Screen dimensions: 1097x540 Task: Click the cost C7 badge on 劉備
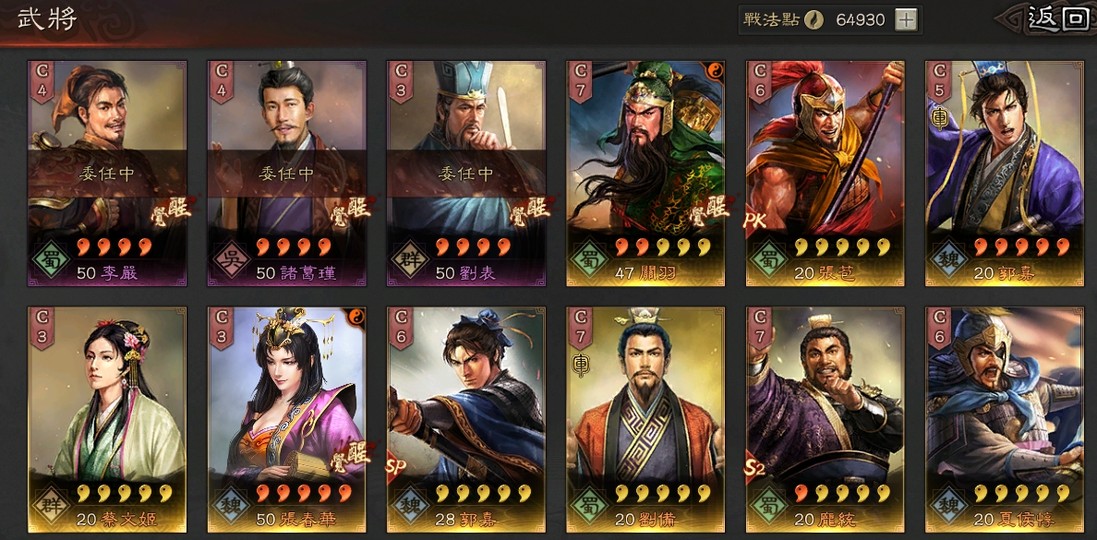click(x=581, y=326)
